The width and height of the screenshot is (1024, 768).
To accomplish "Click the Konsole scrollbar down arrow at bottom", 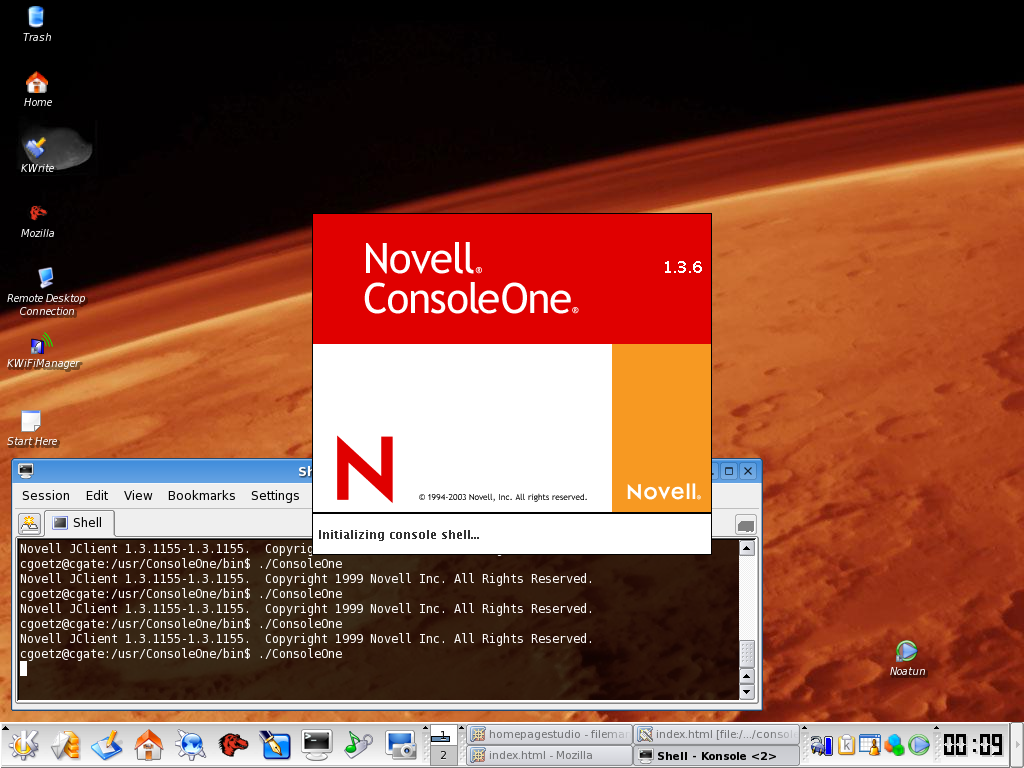I will point(747,692).
